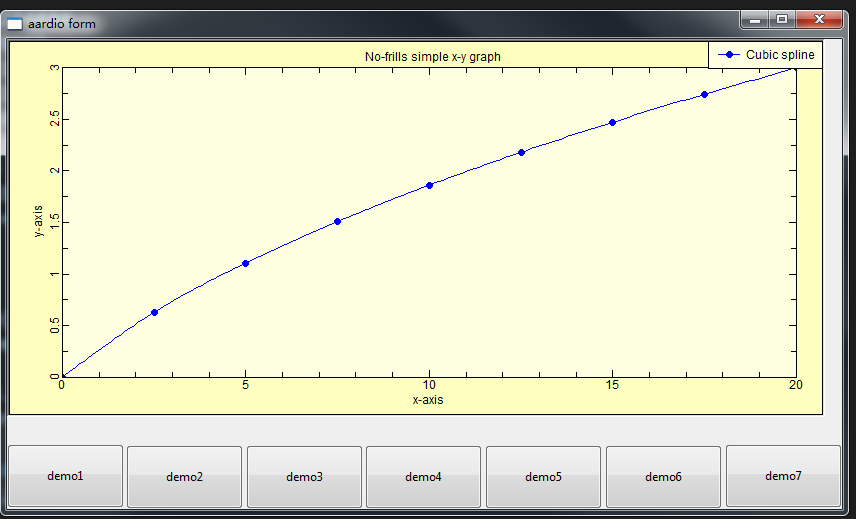The image size is (856, 519).
Task: Show the demo6 graph
Action: [x=663, y=476]
